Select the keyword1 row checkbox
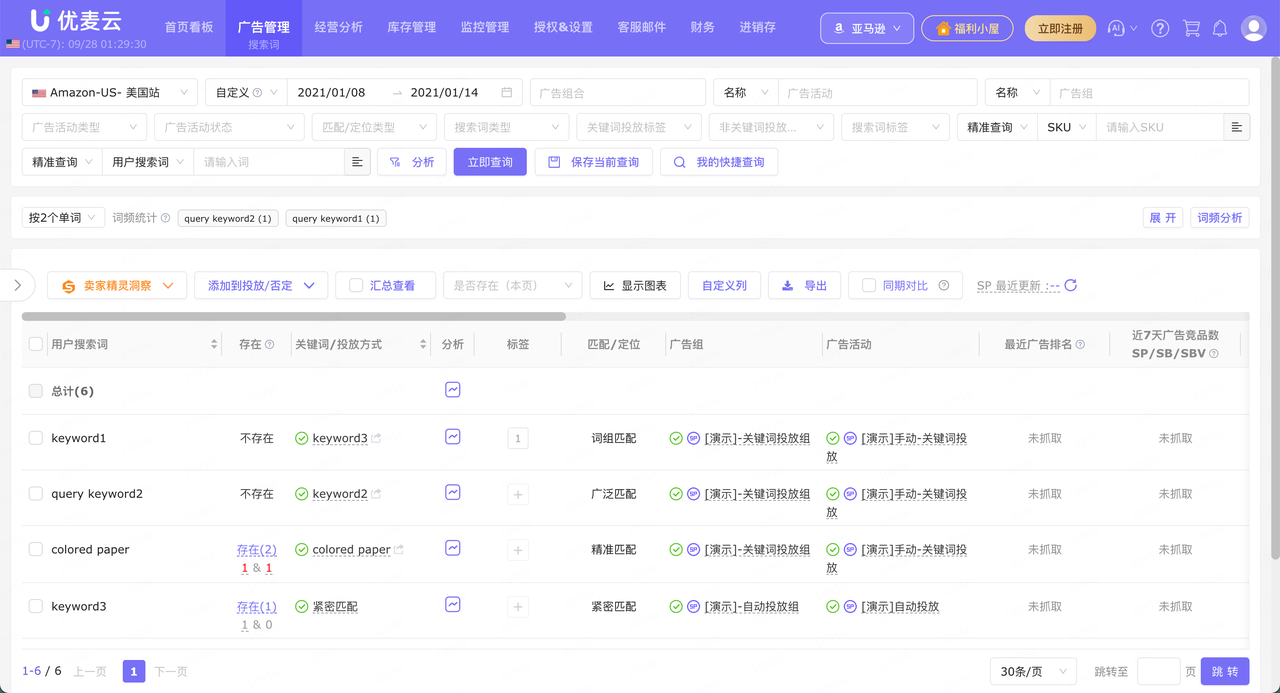The image size is (1280, 693). tap(36, 438)
